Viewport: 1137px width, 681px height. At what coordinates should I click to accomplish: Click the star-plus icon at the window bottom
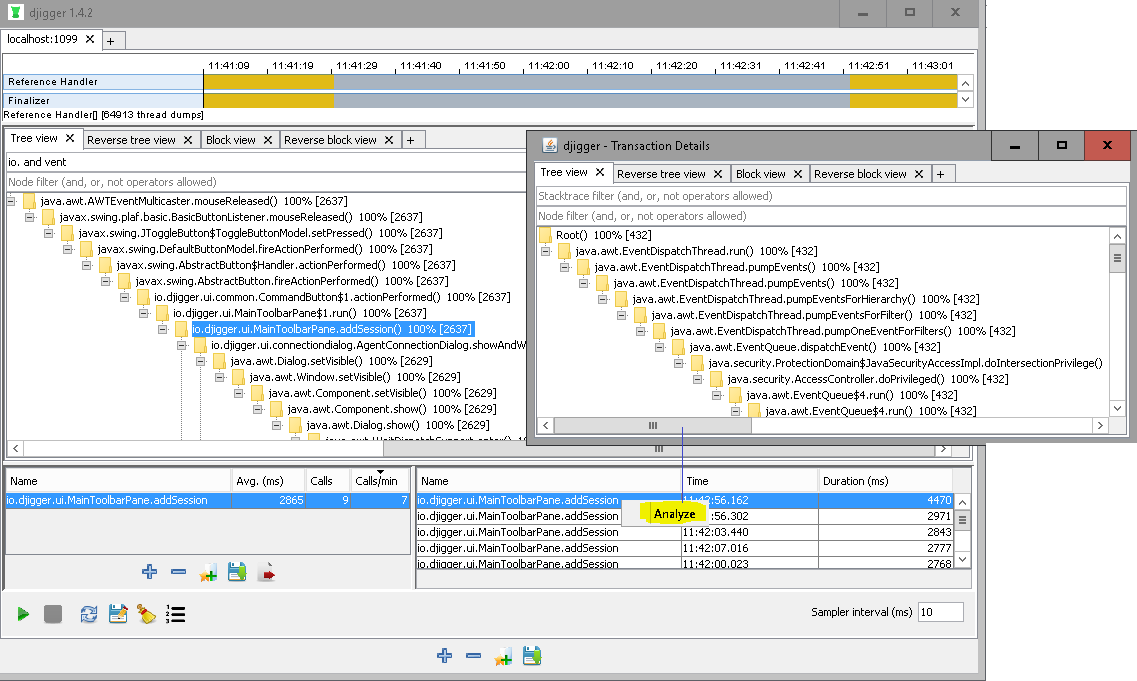click(x=503, y=656)
